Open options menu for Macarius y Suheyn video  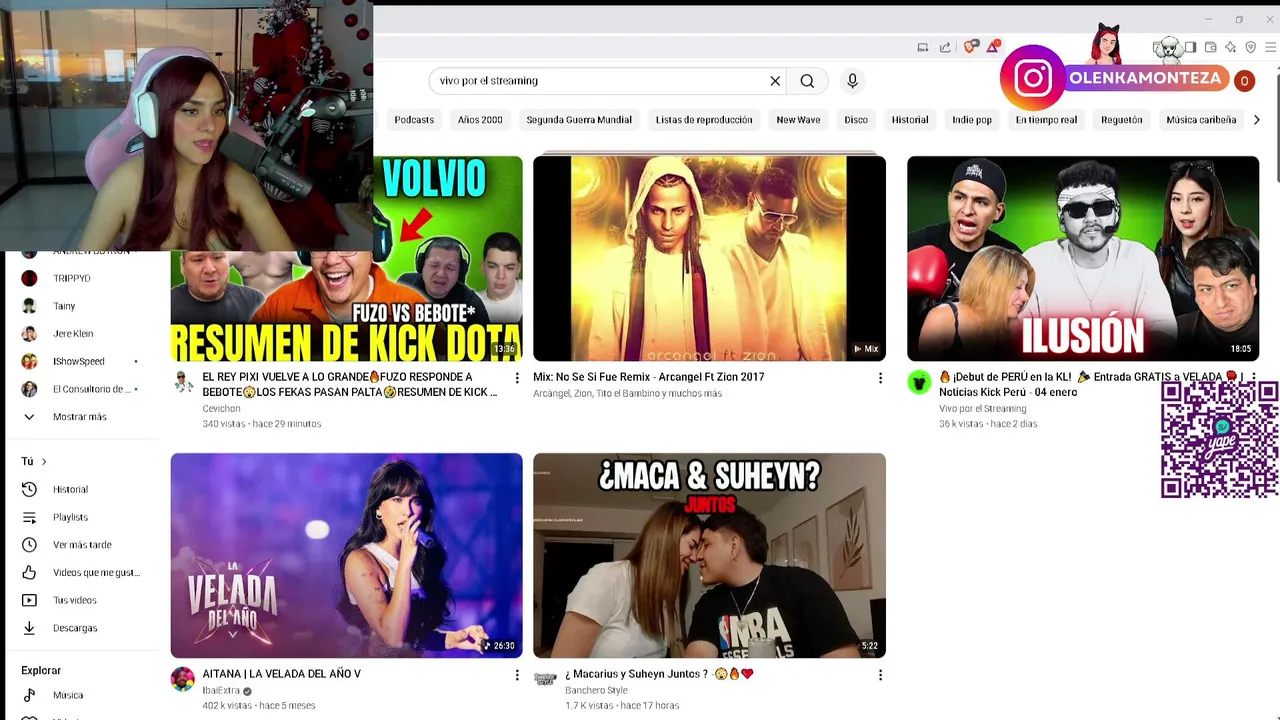pyautogui.click(x=880, y=675)
